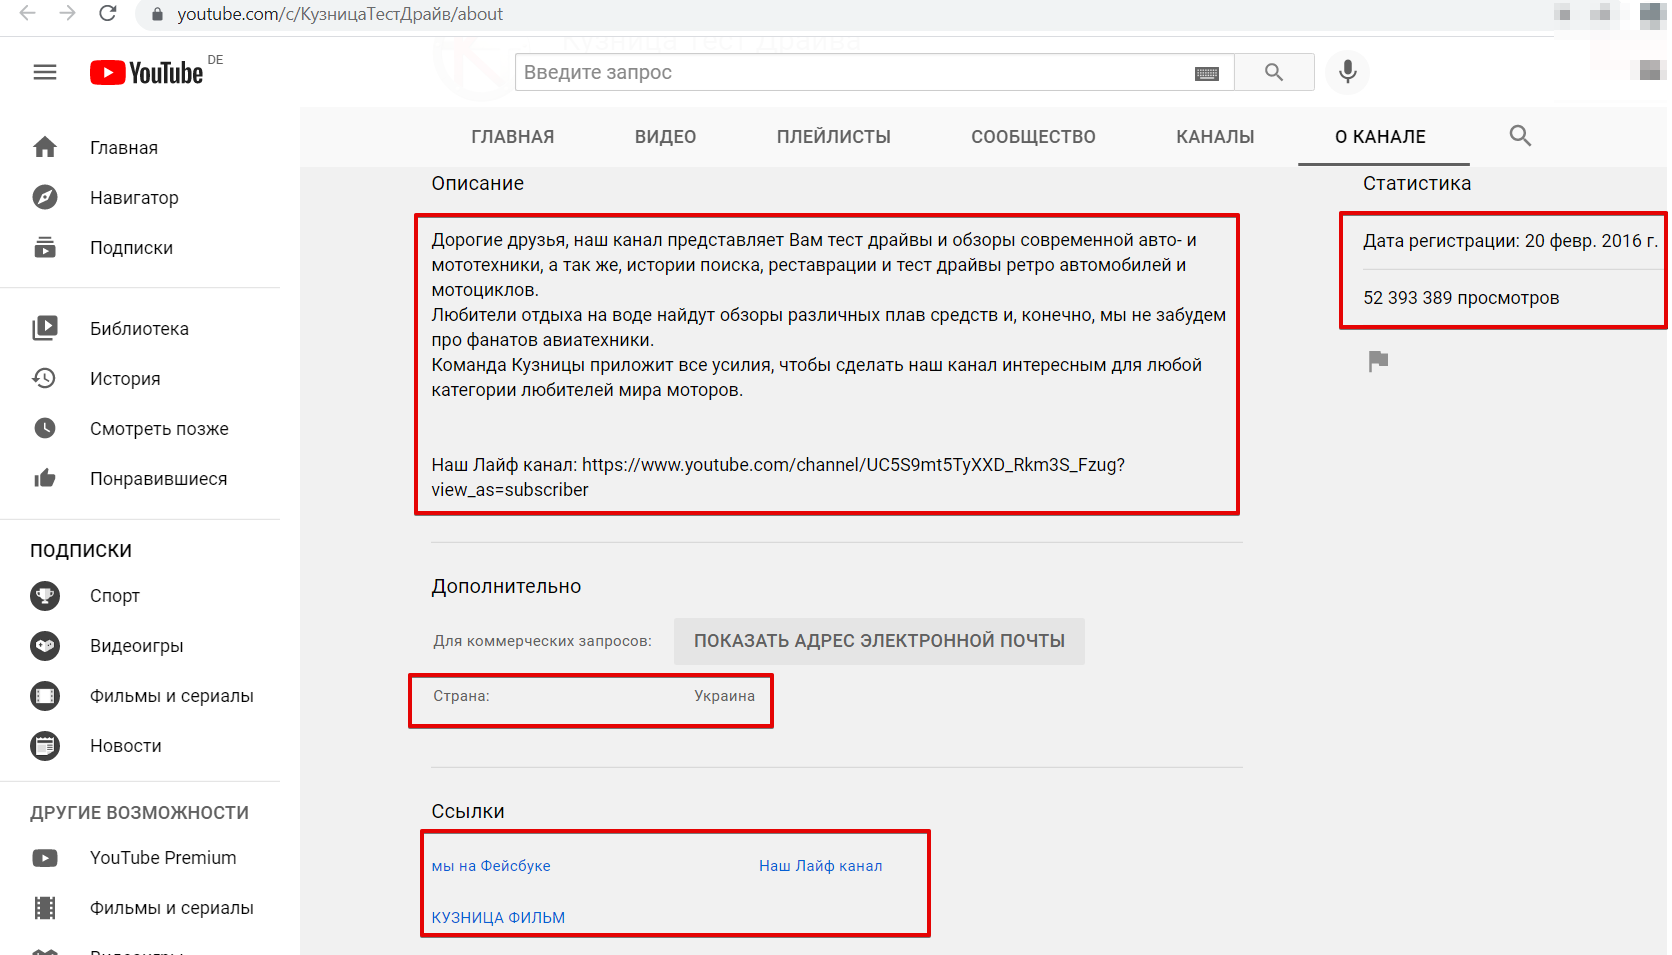The width and height of the screenshot is (1672, 955).
Task: Click the Навигатор compass icon
Action: 45,197
